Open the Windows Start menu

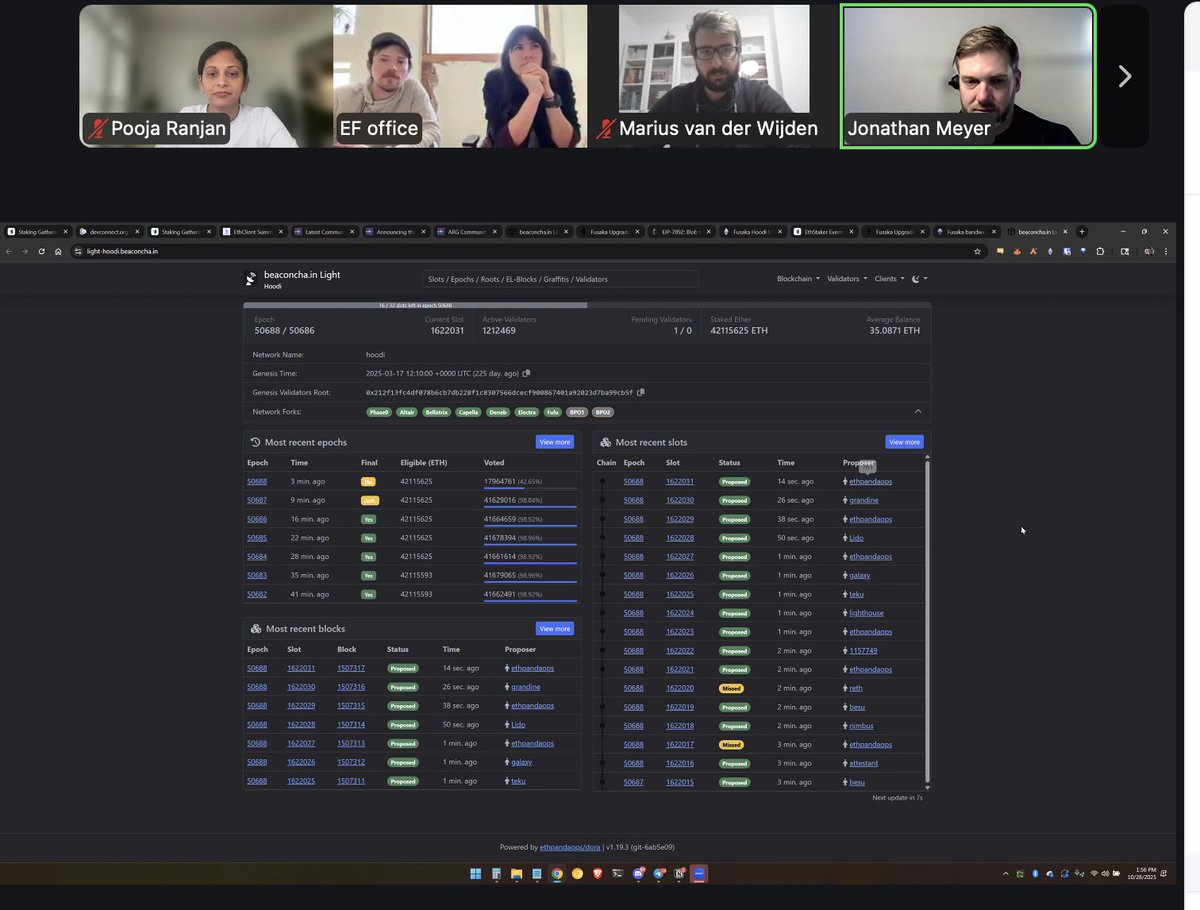(x=476, y=874)
